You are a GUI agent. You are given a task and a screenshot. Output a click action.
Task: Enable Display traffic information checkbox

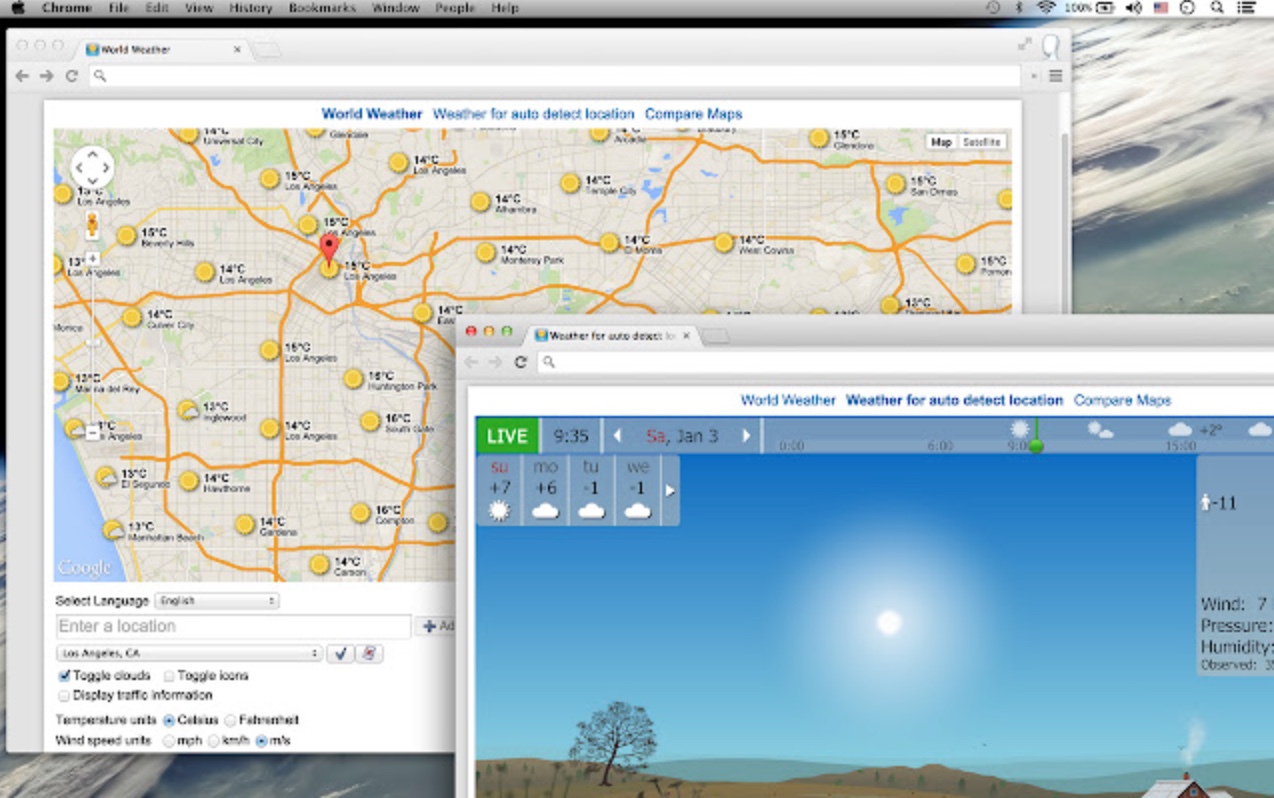click(x=65, y=695)
